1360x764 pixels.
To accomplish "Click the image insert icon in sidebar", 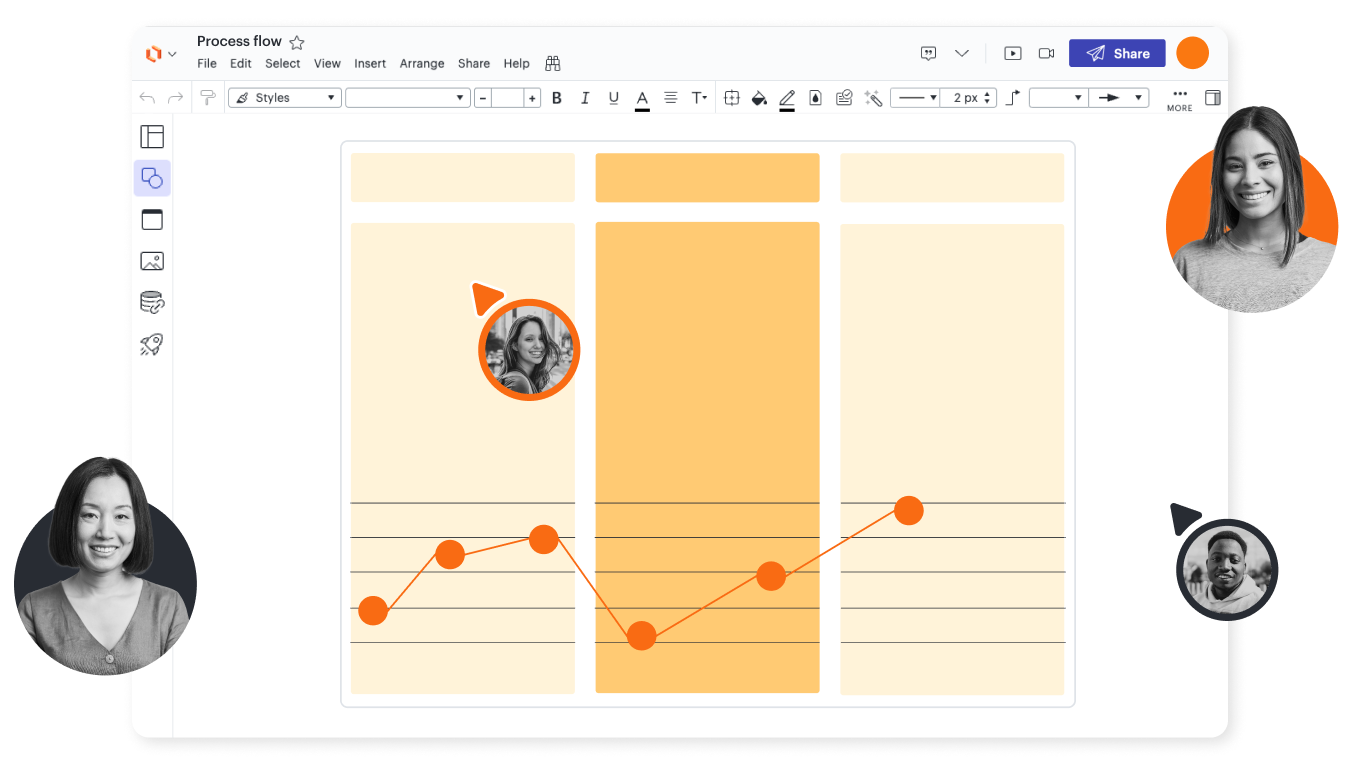I will tap(152, 261).
